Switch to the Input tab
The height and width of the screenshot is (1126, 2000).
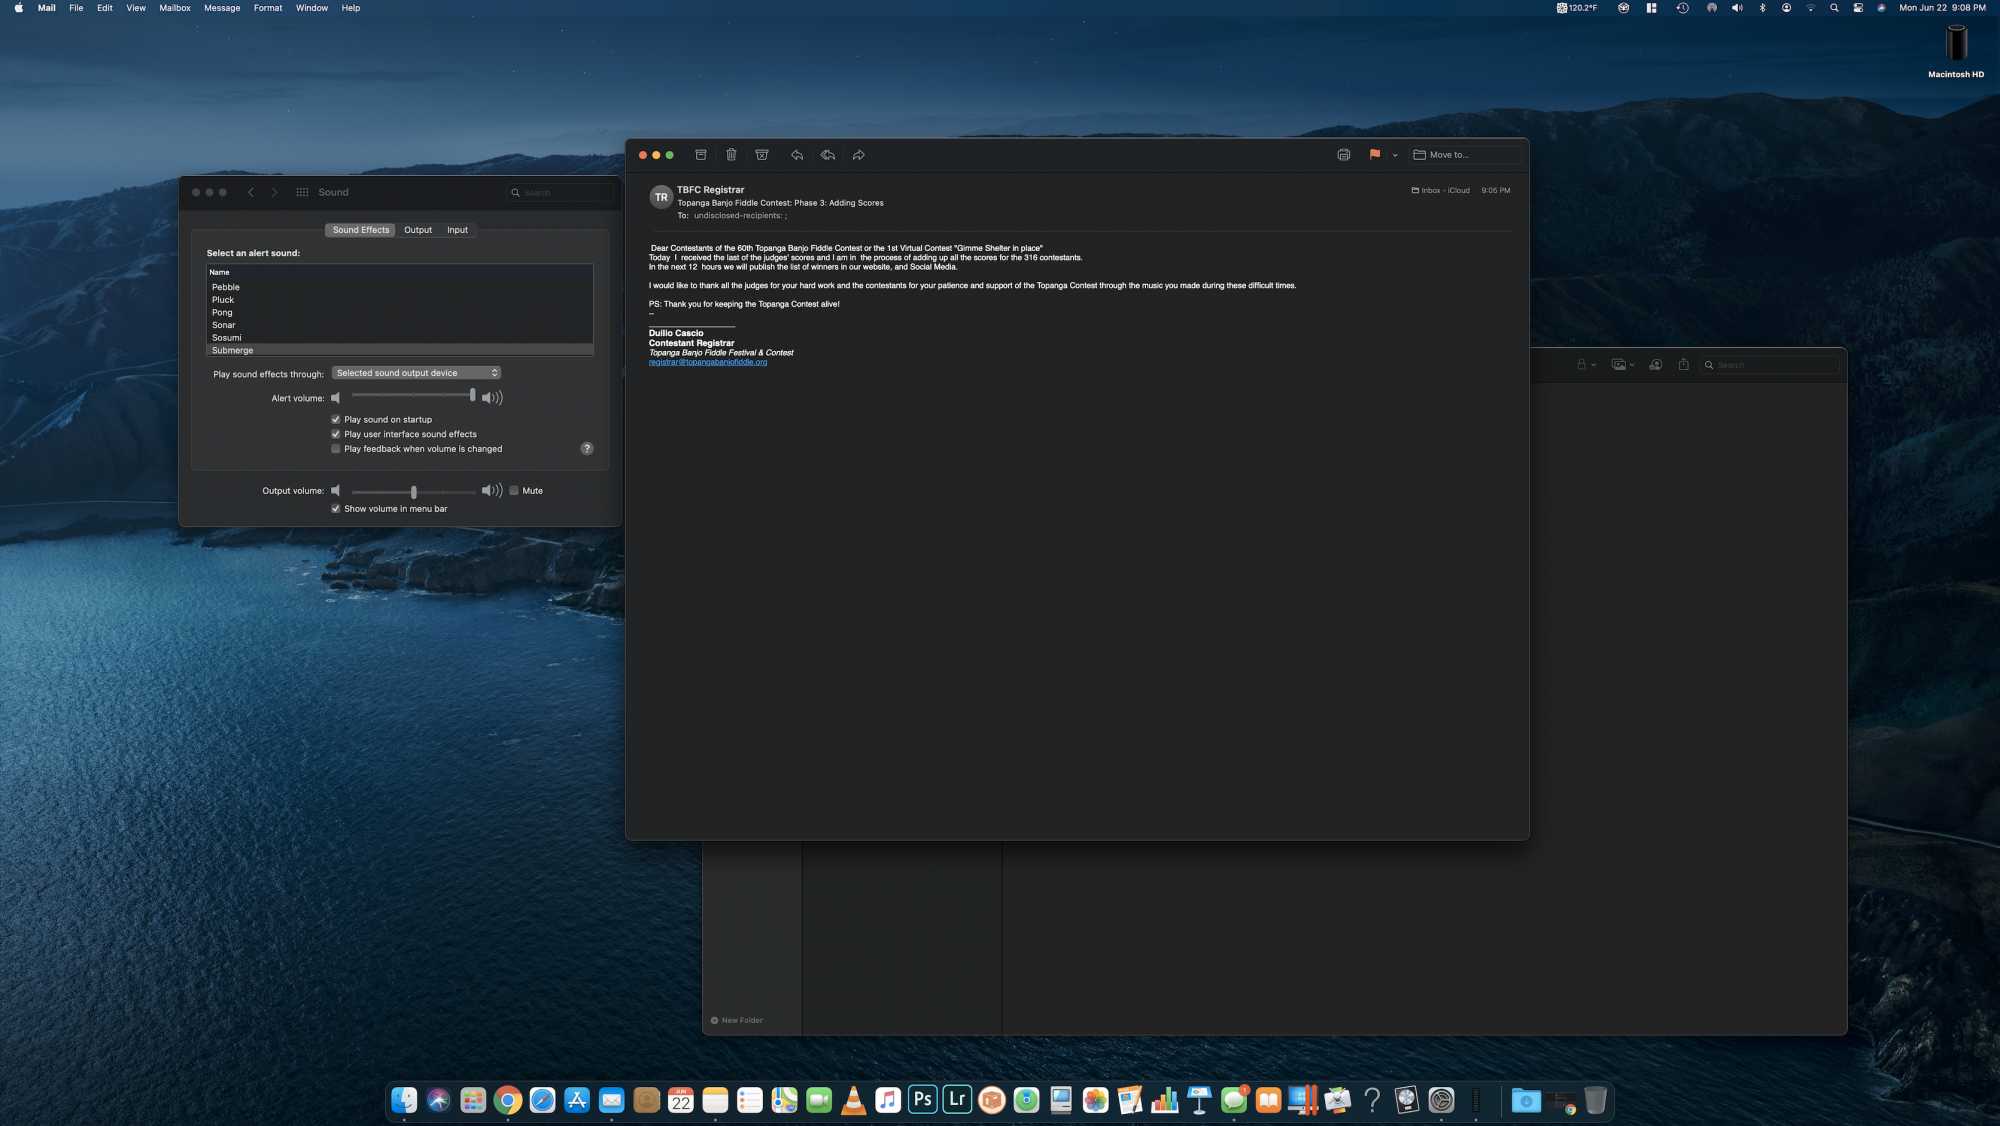click(x=457, y=230)
